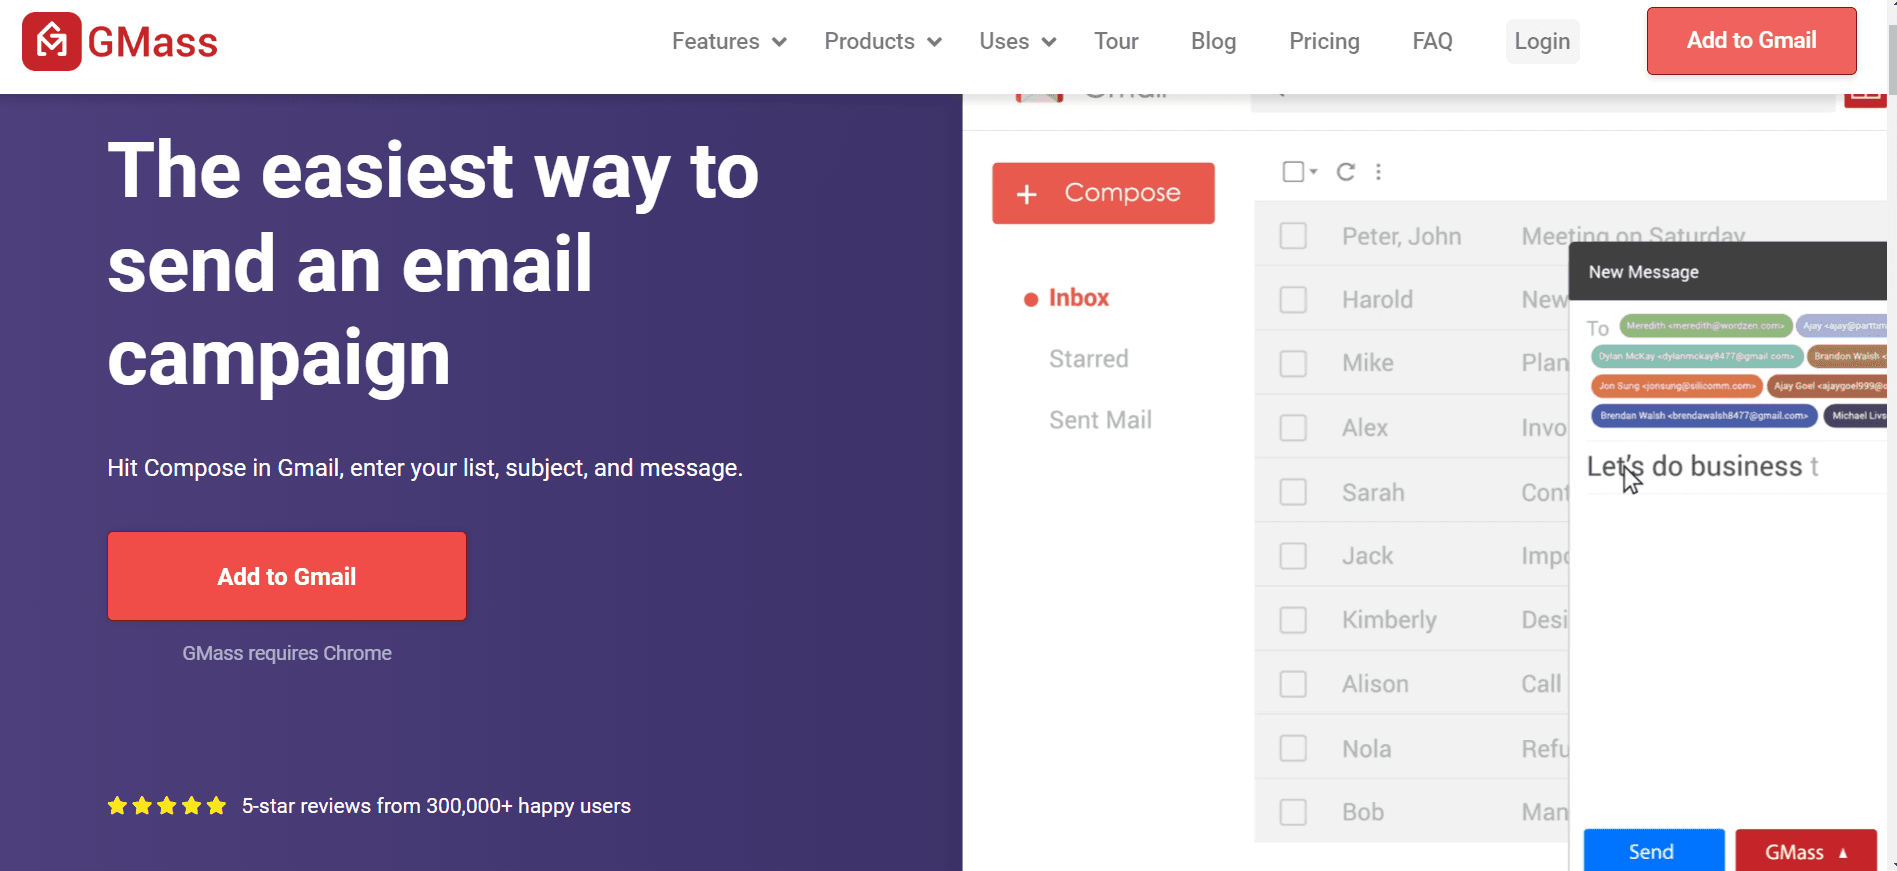Go to the Tour page

pos(1116,41)
